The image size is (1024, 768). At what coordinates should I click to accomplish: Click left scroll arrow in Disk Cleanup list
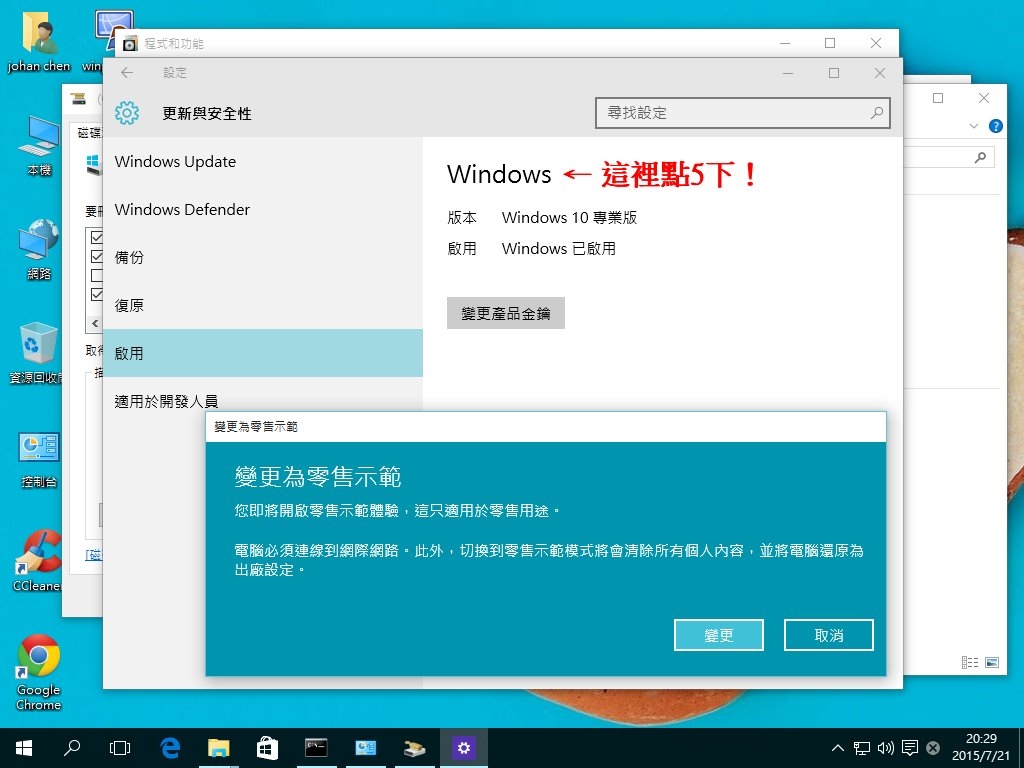tap(95, 323)
